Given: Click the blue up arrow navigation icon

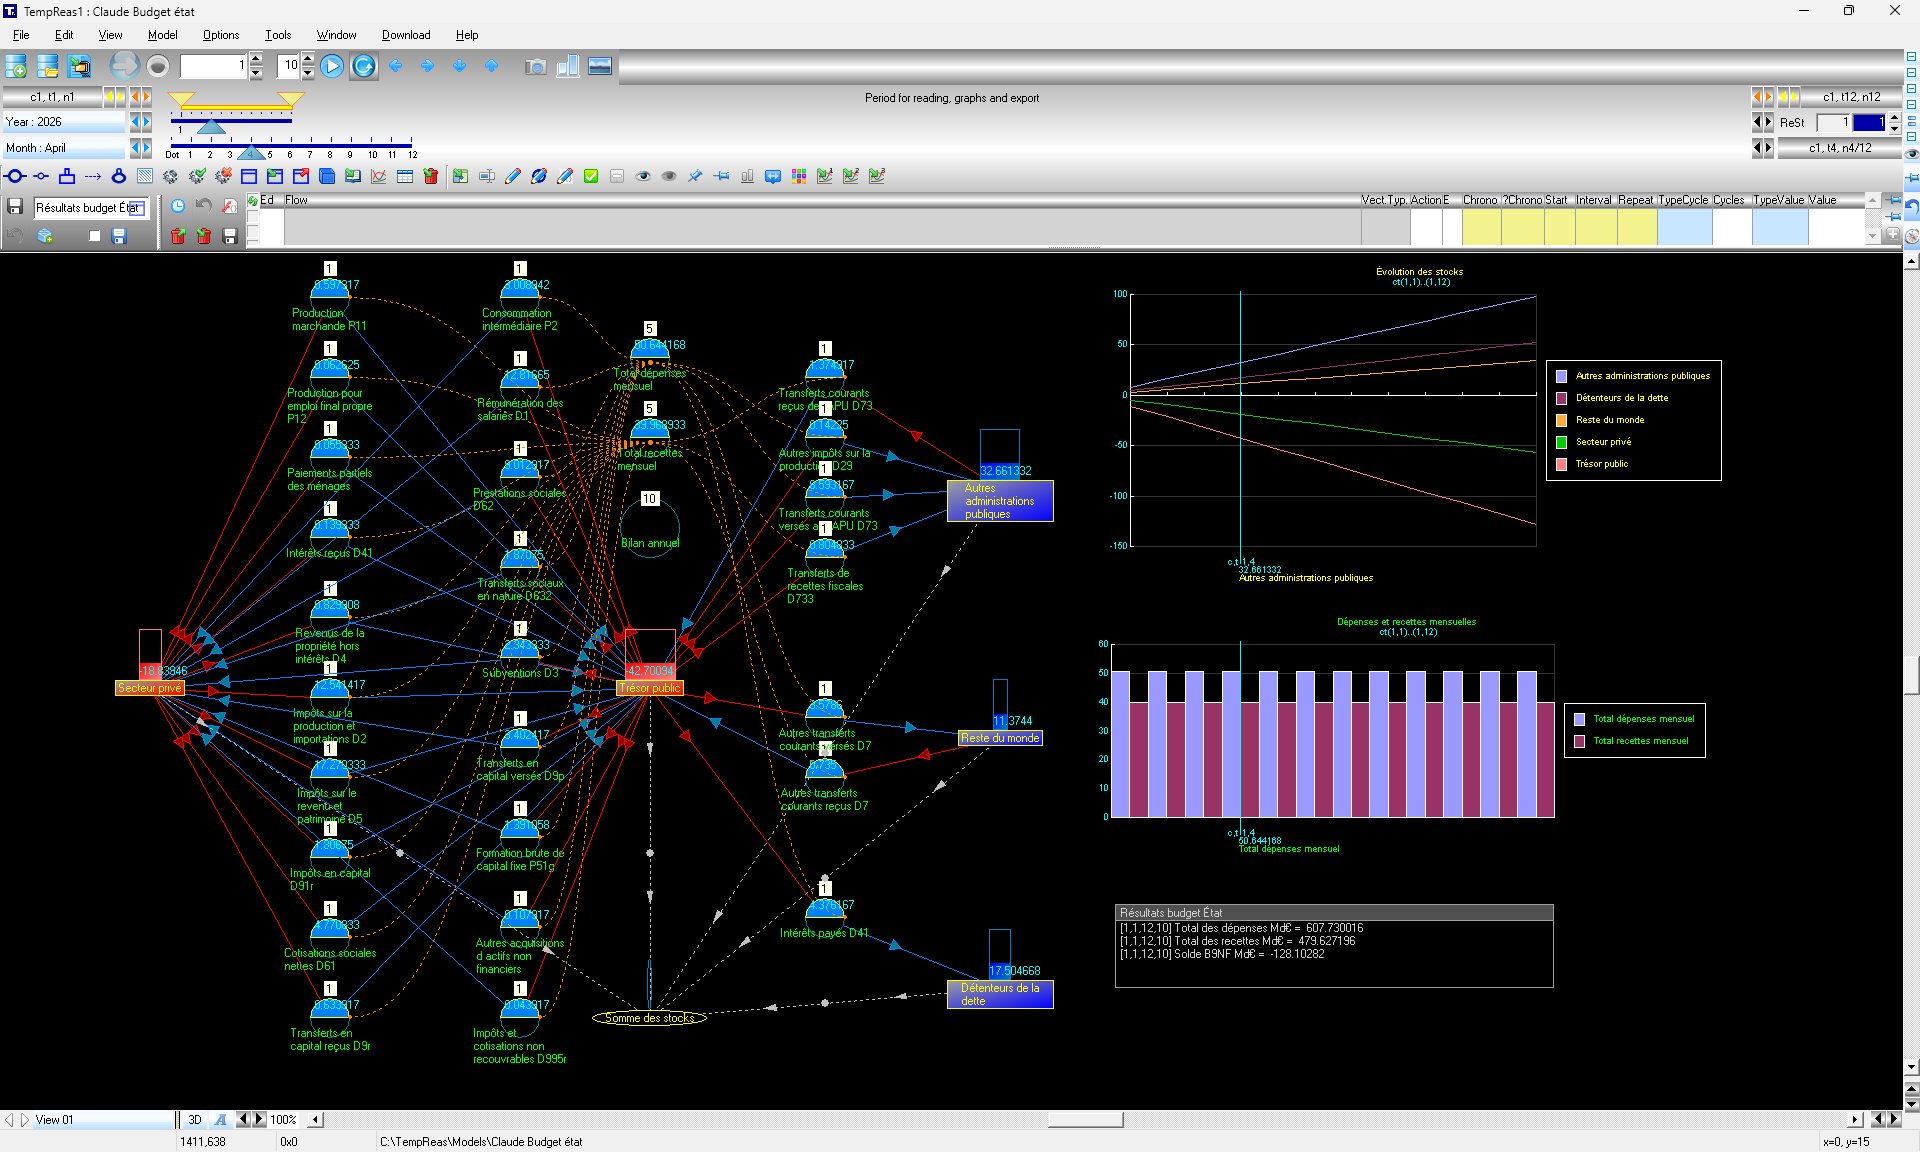Looking at the screenshot, I should click(x=491, y=66).
